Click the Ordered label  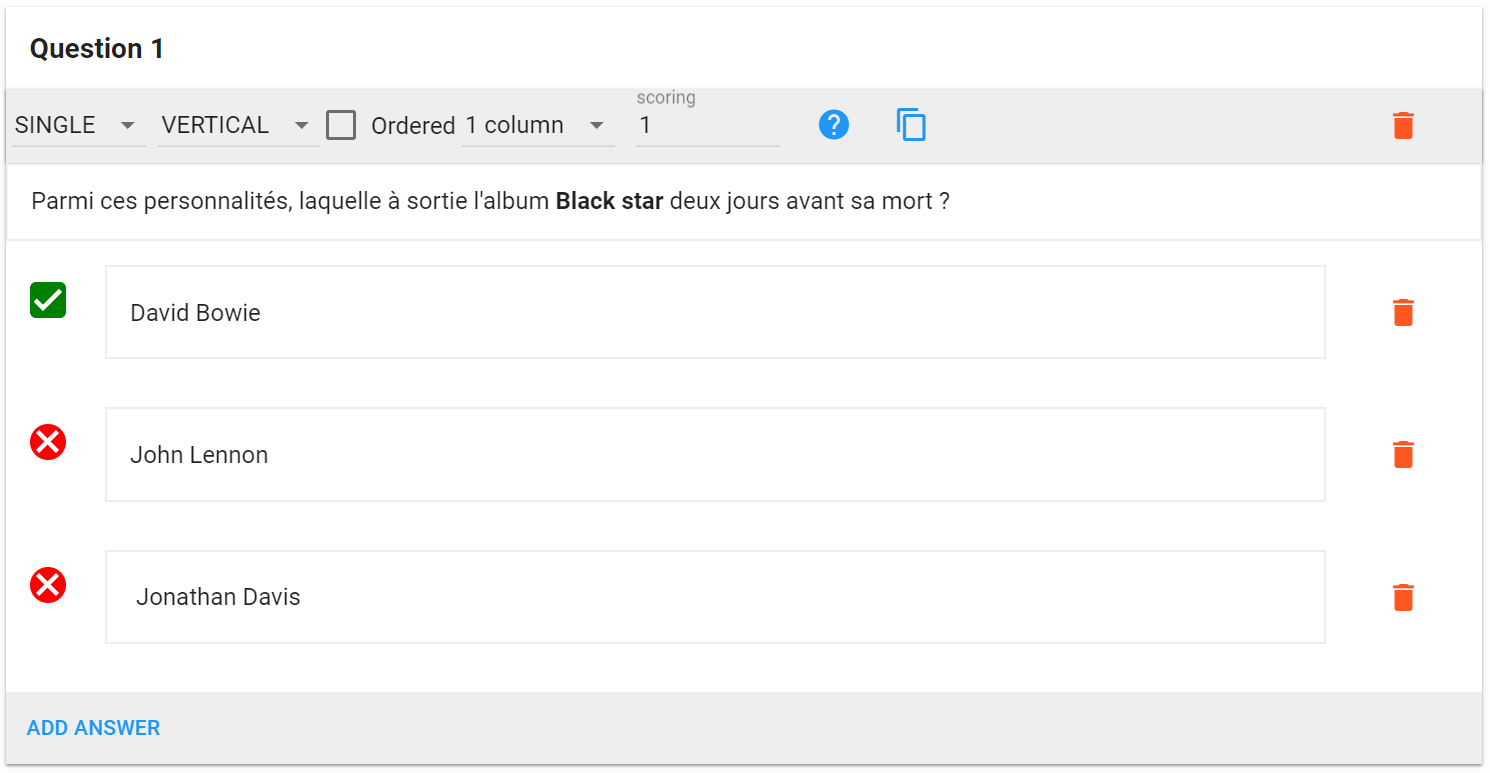[x=413, y=126]
